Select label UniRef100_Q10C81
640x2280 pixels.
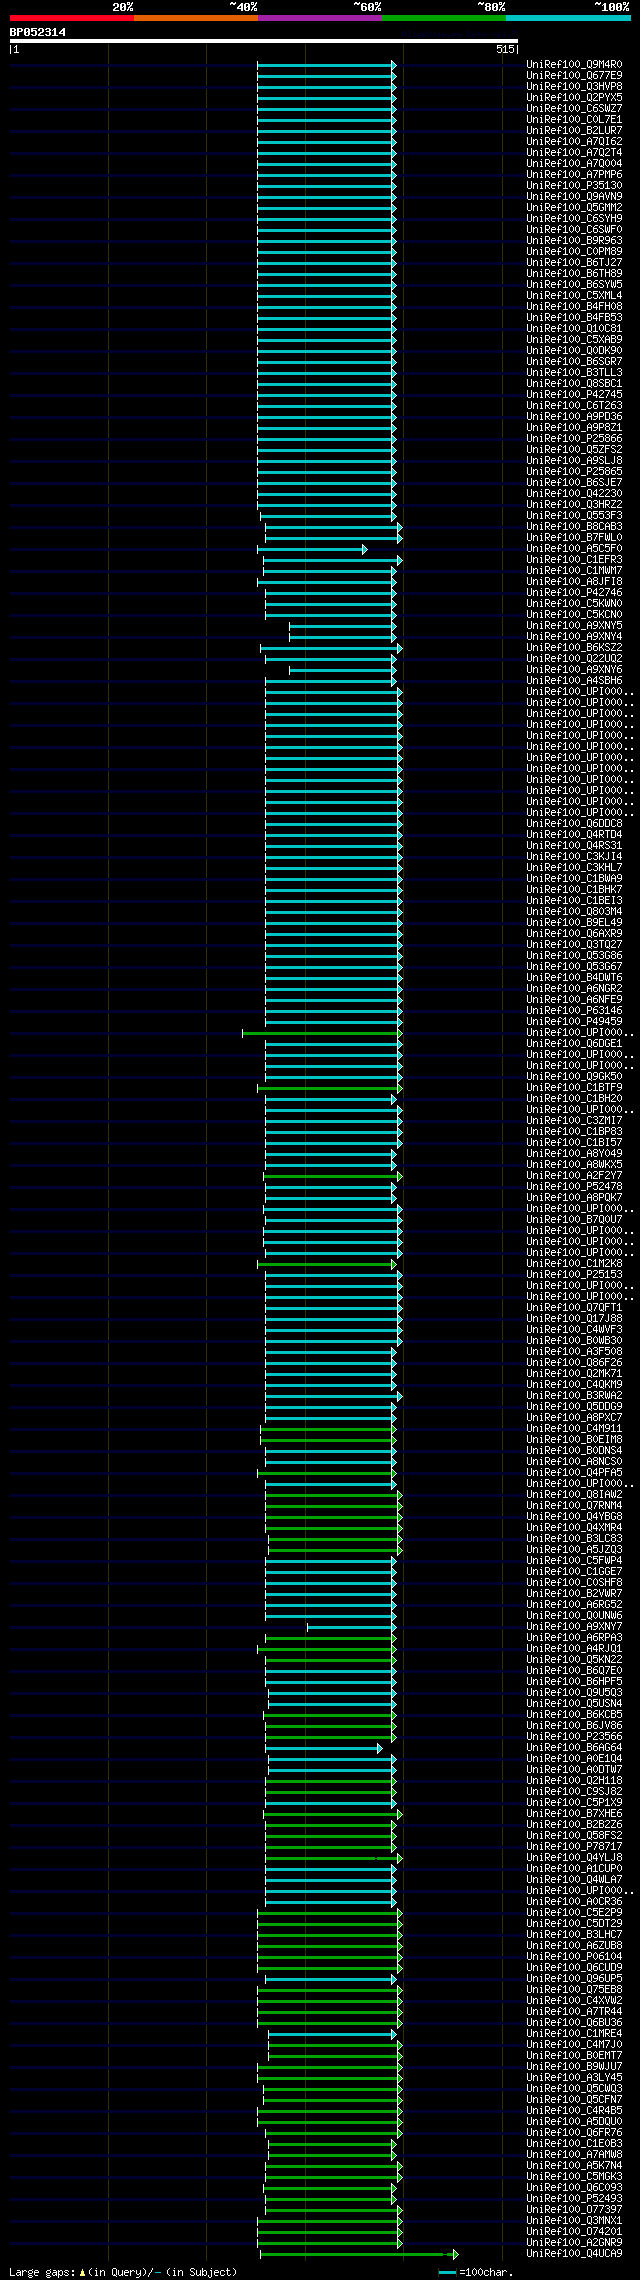574,329
